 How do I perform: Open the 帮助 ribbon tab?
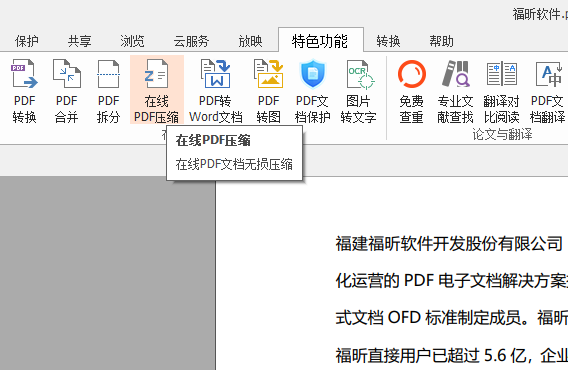pyautogui.click(x=441, y=41)
